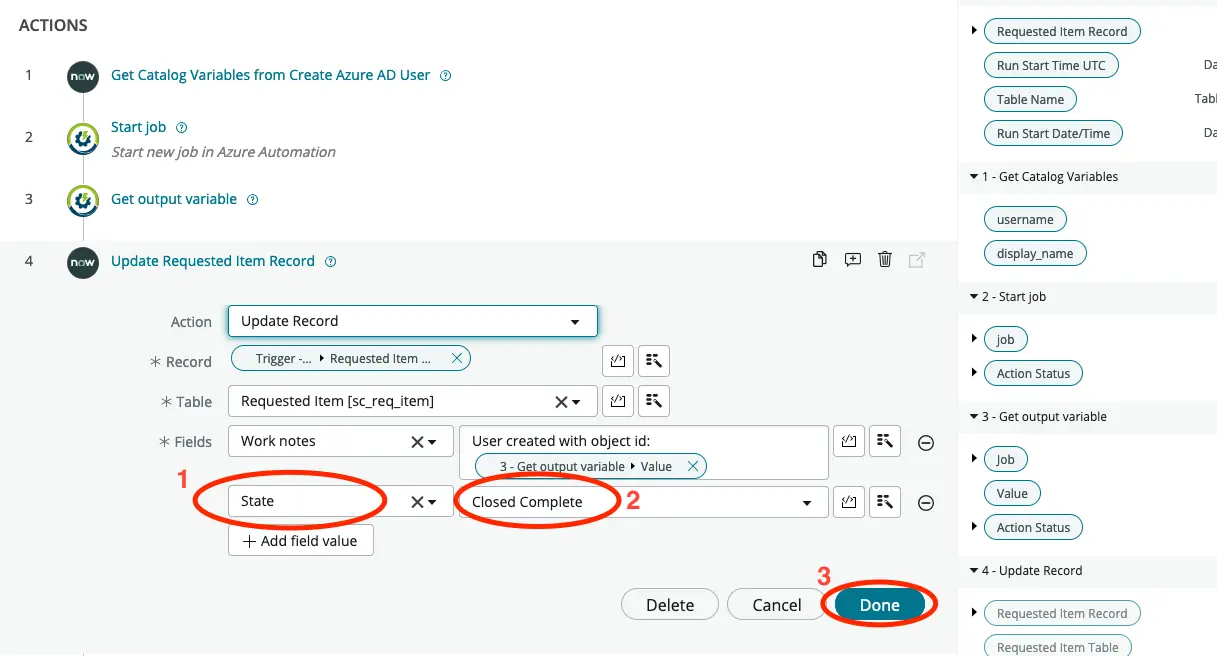Screen dimensions: 1217x656
Task: Select the "username" data pill
Action: pos(1025,218)
